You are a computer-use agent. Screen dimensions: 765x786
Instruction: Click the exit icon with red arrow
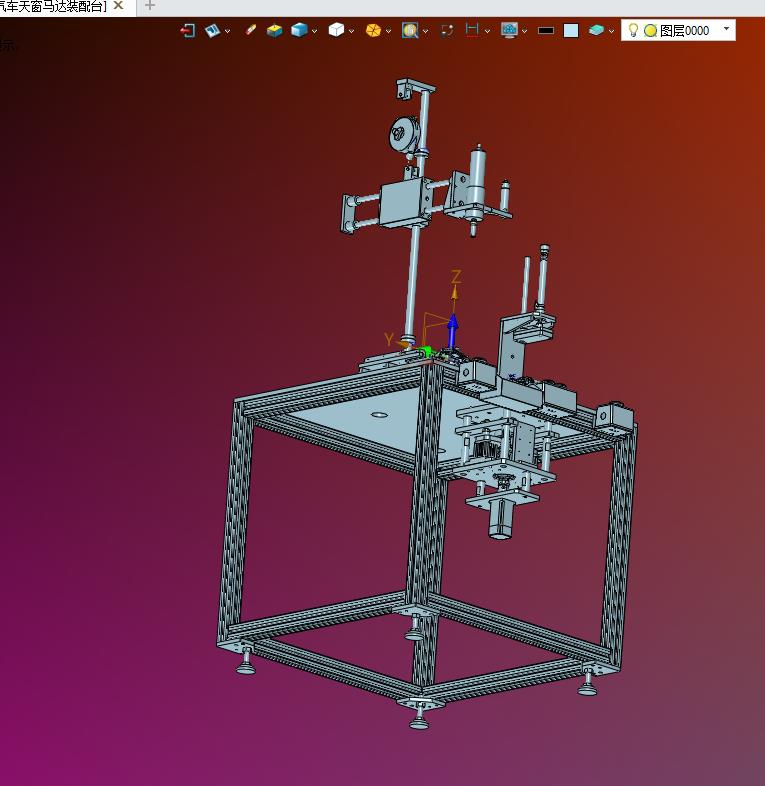click(x=187, y=30)
